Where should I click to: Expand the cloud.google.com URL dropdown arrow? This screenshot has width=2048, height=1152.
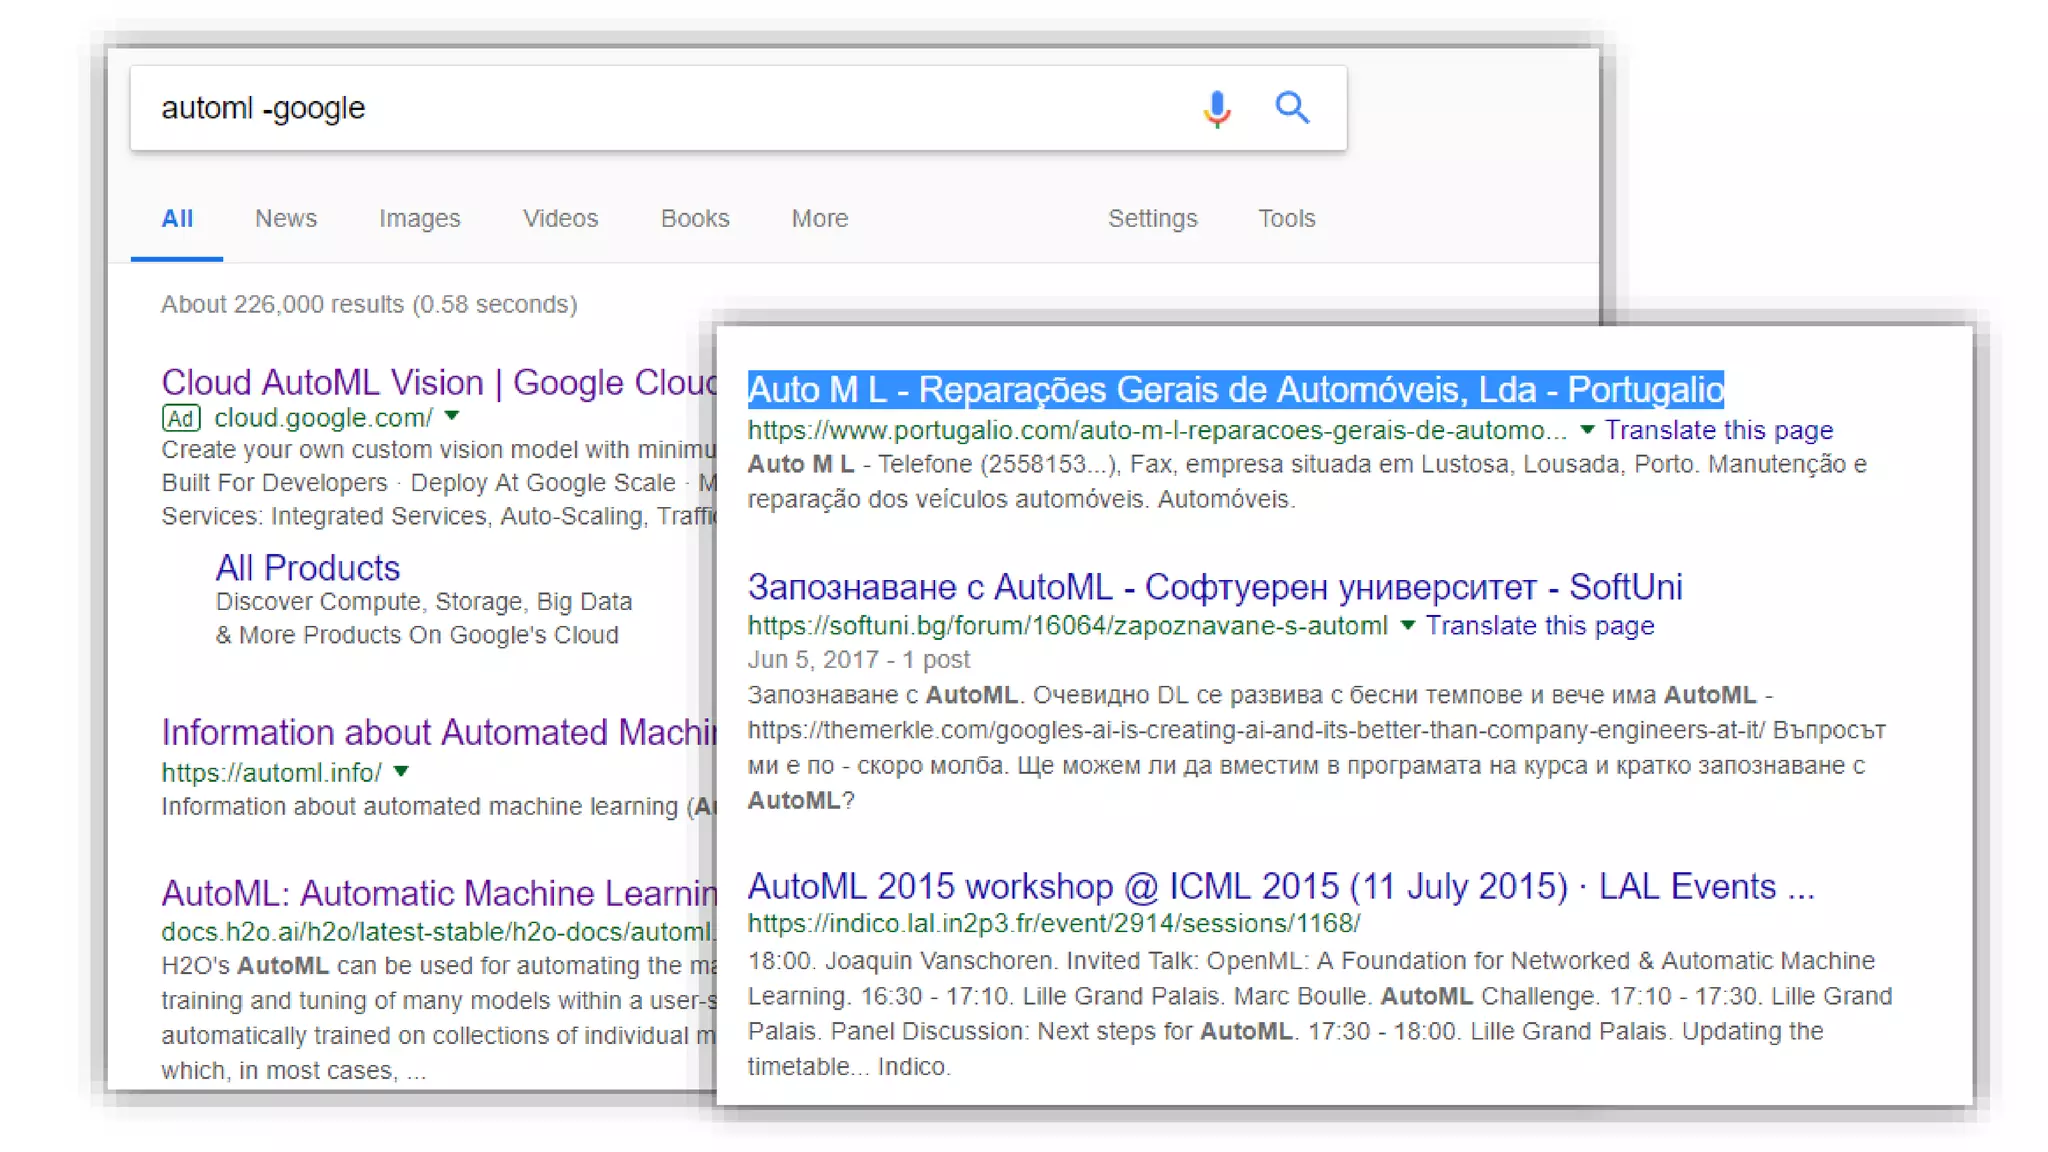pyautogui.click(x=452, y=416)
